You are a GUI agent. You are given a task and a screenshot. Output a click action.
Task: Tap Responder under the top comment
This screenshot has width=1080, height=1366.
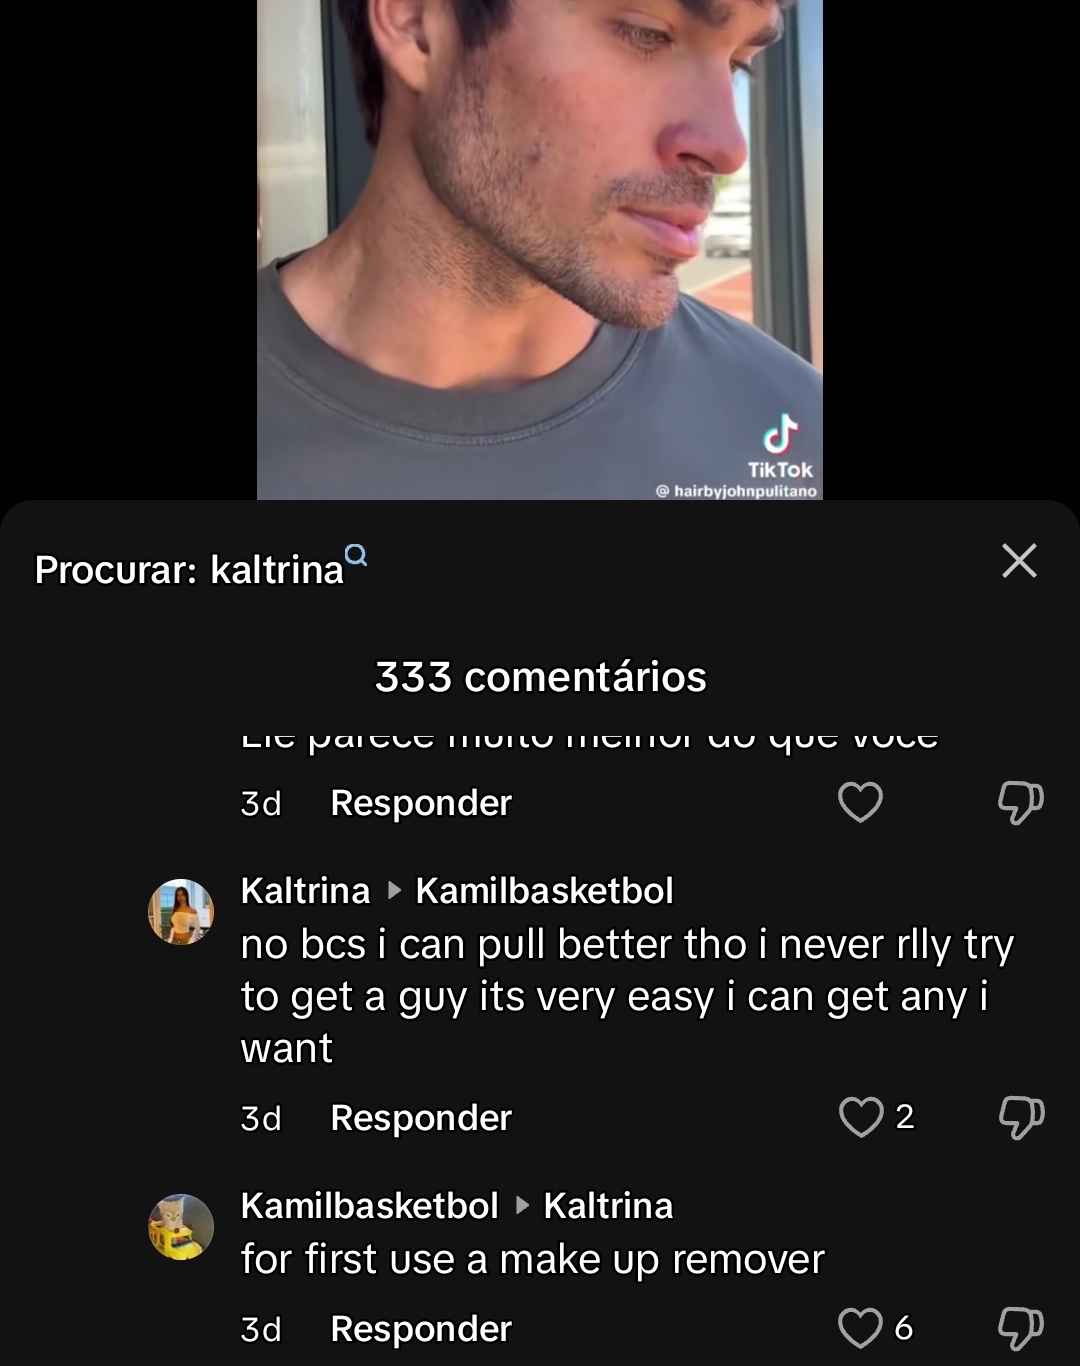[420, 803]
